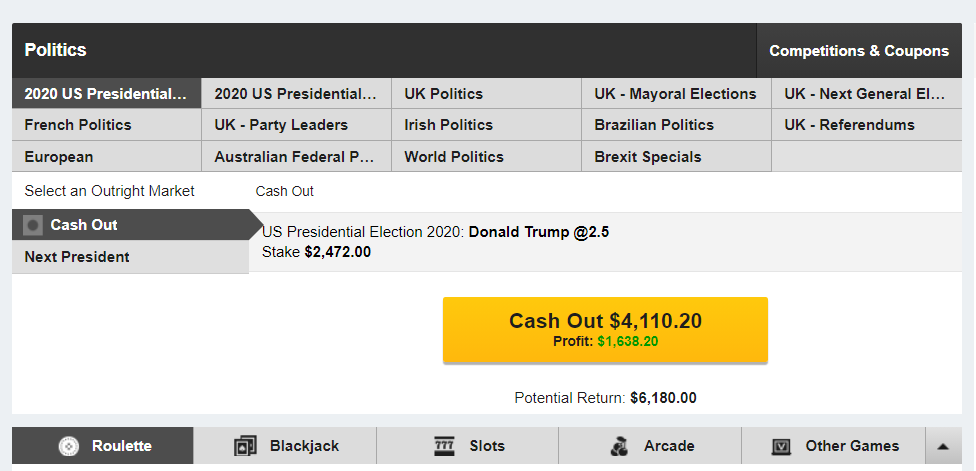Click the Roulette wheel icon

coord(68,446)
